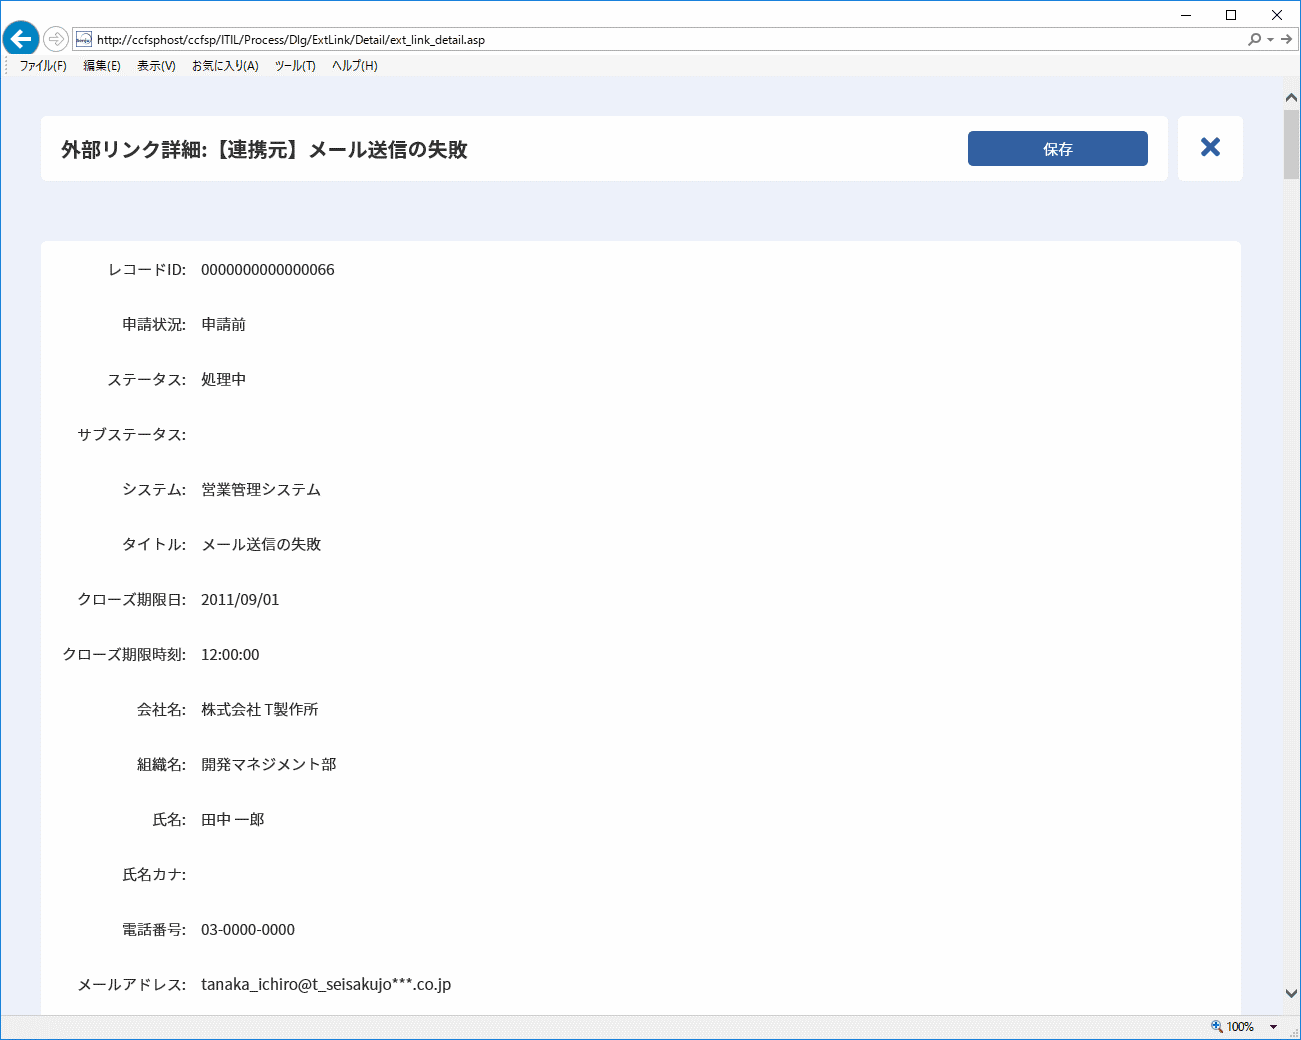
Task: Open the address bar search dropdown arrow
Action: tap(1271, 40)
